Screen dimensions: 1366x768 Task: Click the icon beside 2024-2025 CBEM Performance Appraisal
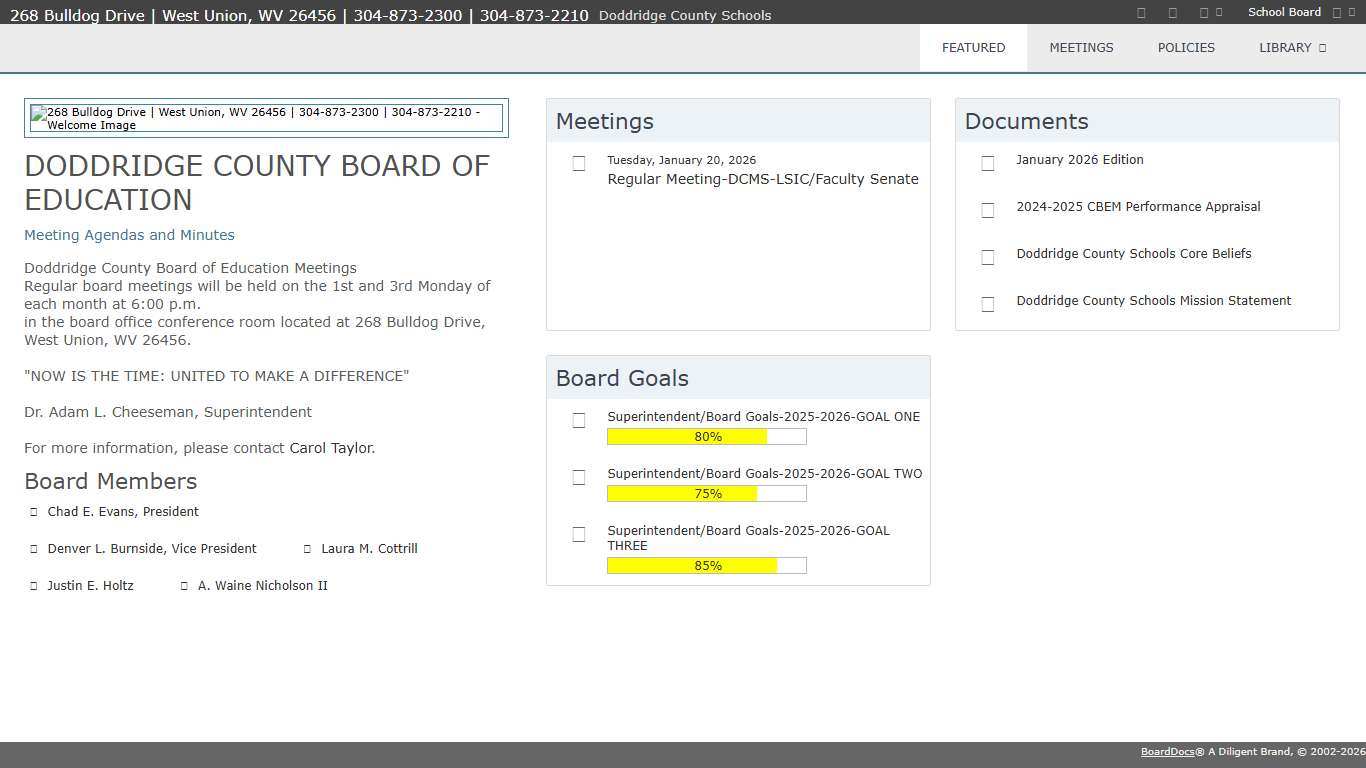988,210
